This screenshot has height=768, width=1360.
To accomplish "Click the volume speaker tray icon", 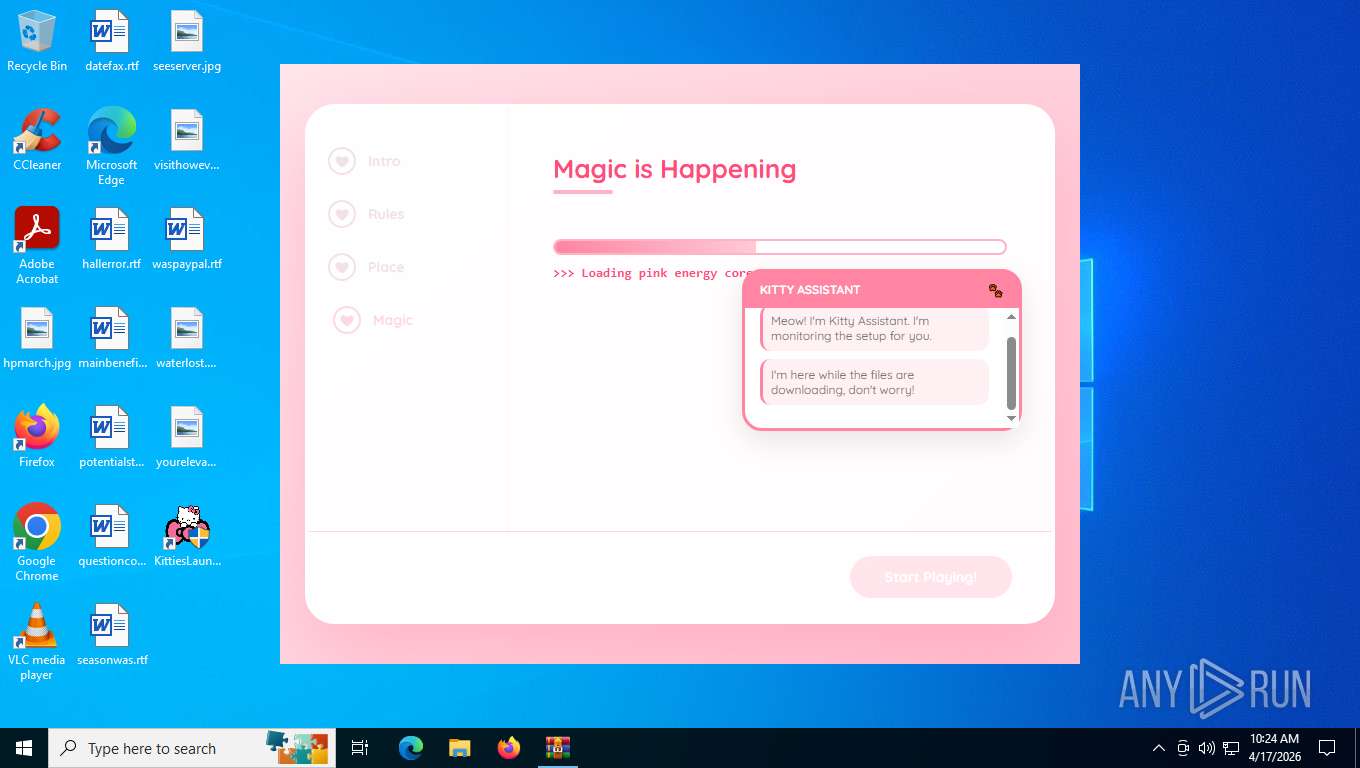I will (1206, 748).
